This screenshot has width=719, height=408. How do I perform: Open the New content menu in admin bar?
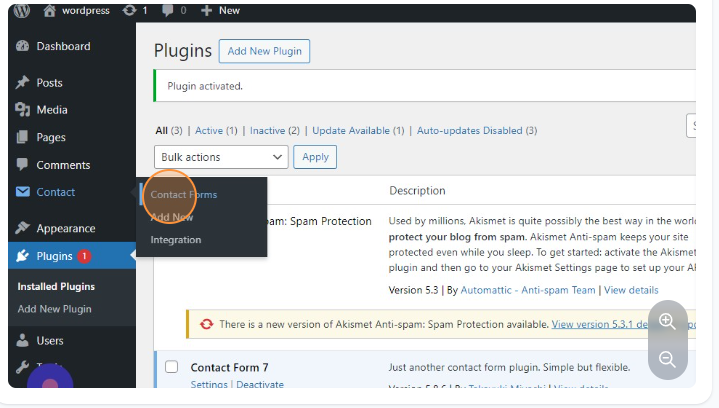220,11
